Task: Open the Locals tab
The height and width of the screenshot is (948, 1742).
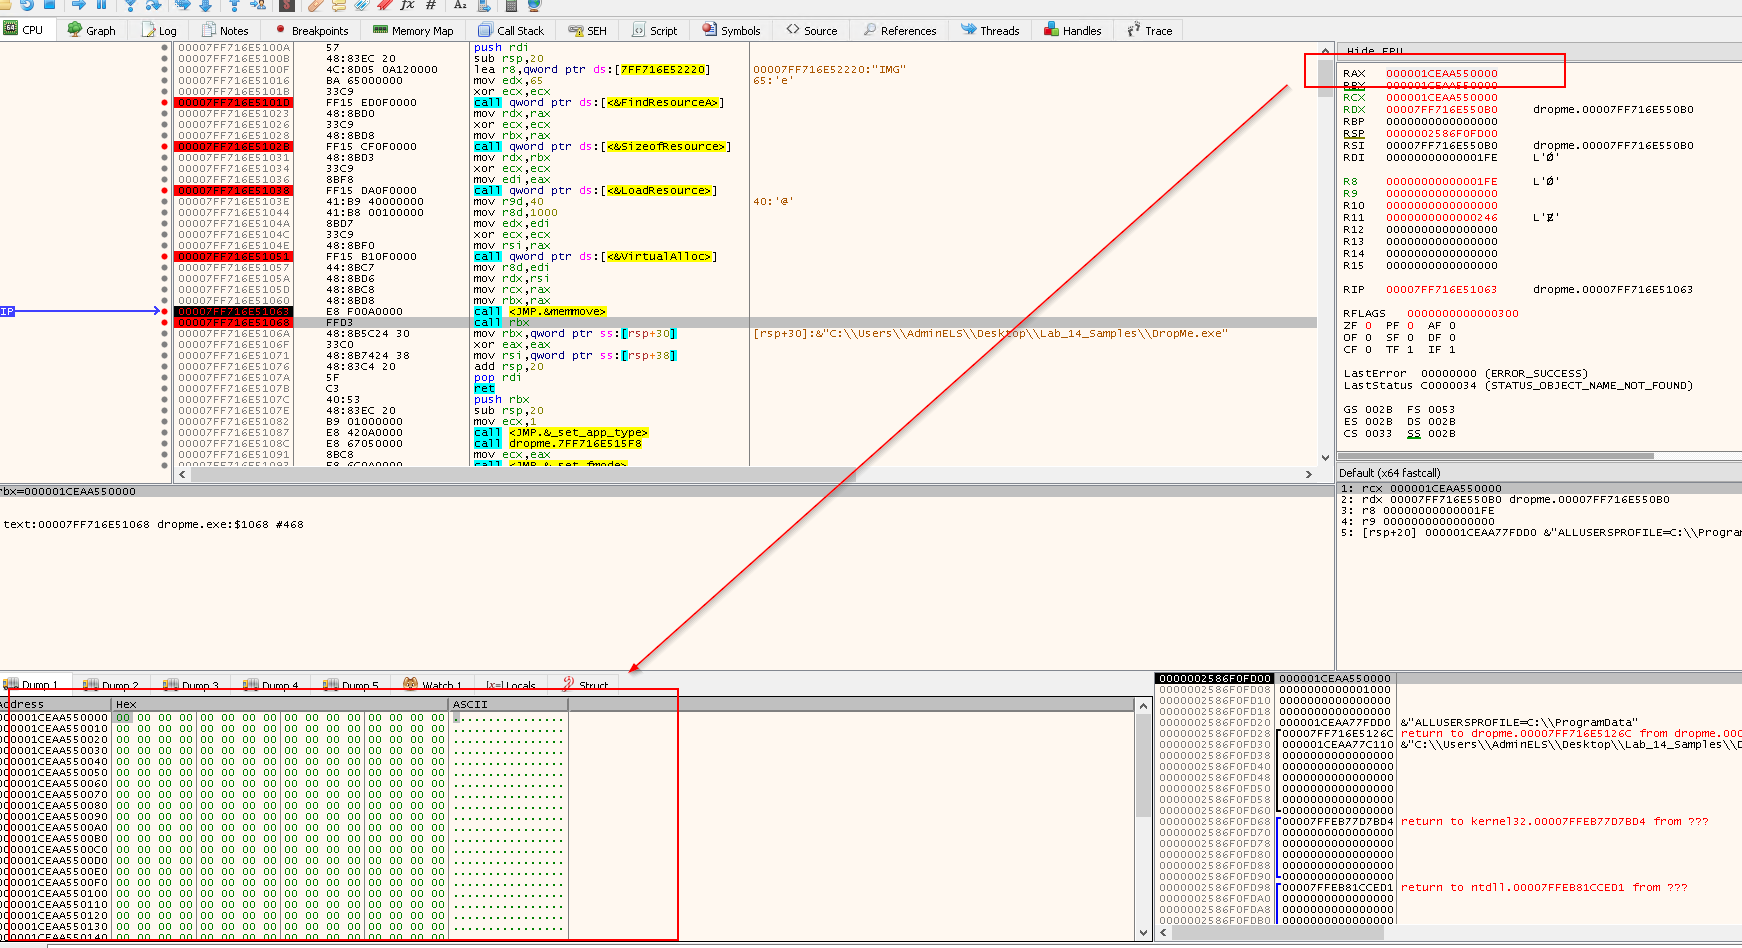Action: point(511,685)
